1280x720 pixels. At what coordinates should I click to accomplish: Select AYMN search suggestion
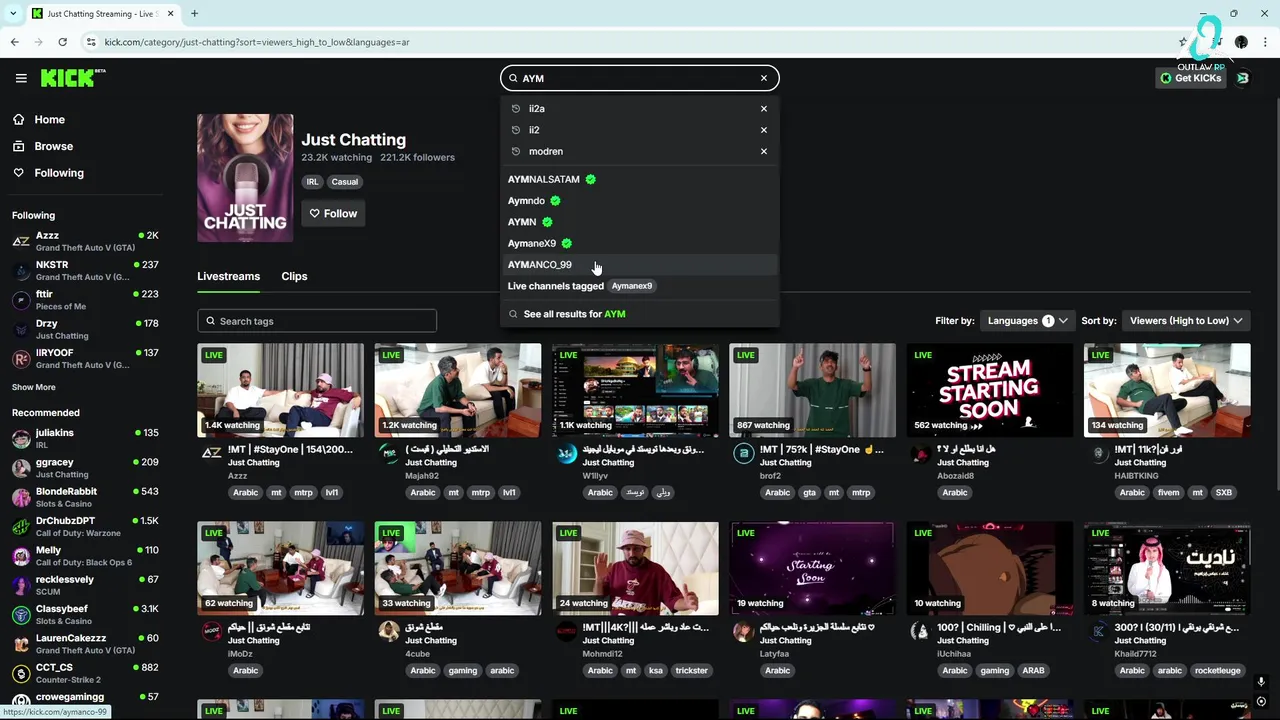[639, 222]
